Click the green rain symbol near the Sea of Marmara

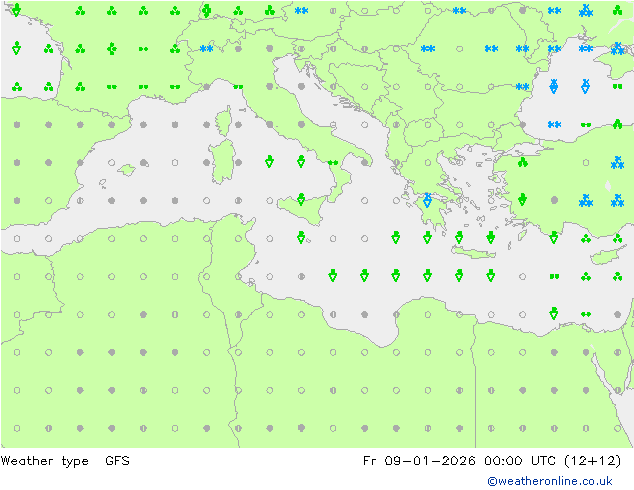522,163
